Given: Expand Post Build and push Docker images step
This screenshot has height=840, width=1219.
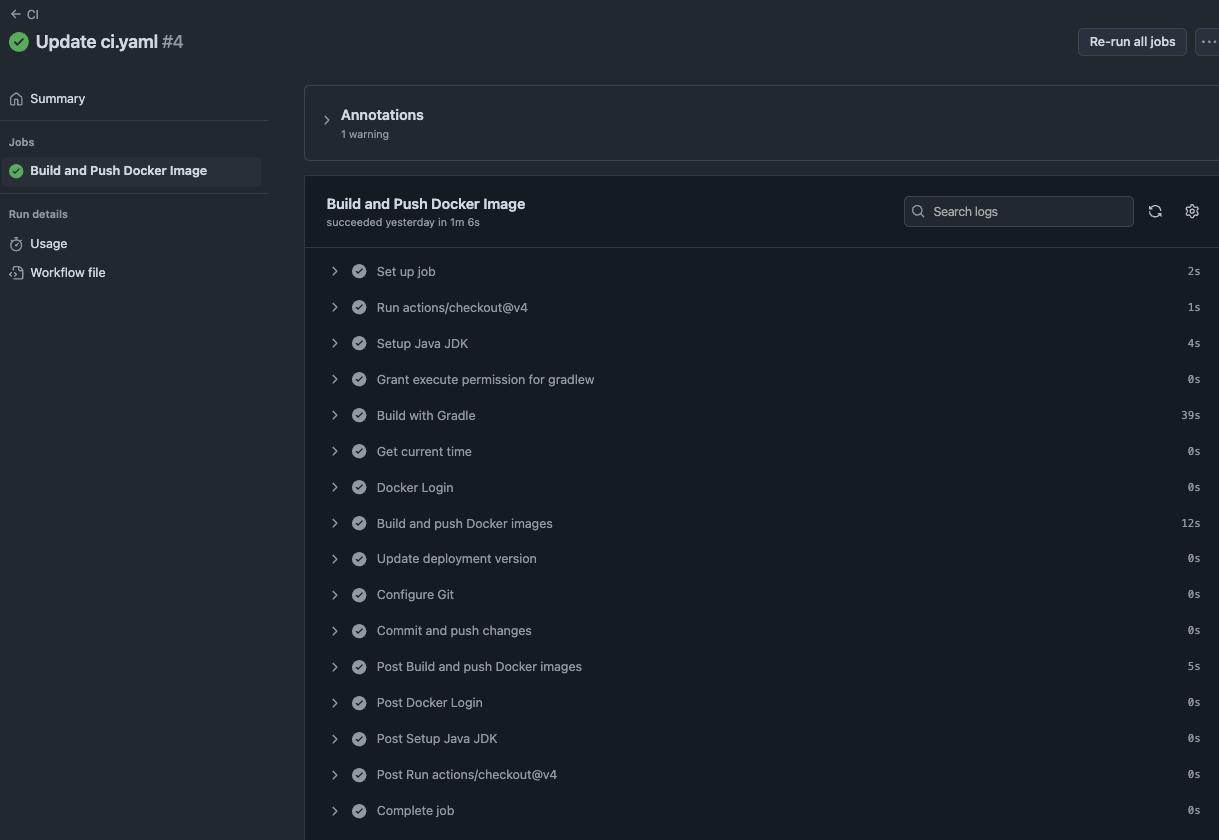Looking at the screenshot, I should (x=335, y=667).
